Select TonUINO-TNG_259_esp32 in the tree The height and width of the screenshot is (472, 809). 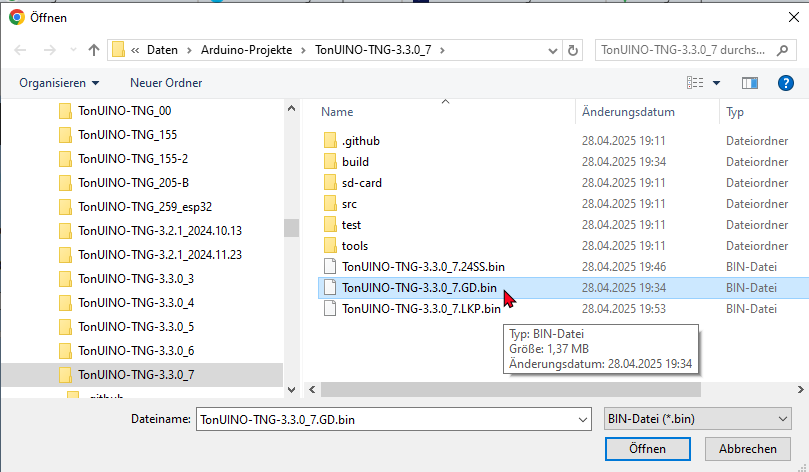[x=145, y=207]
